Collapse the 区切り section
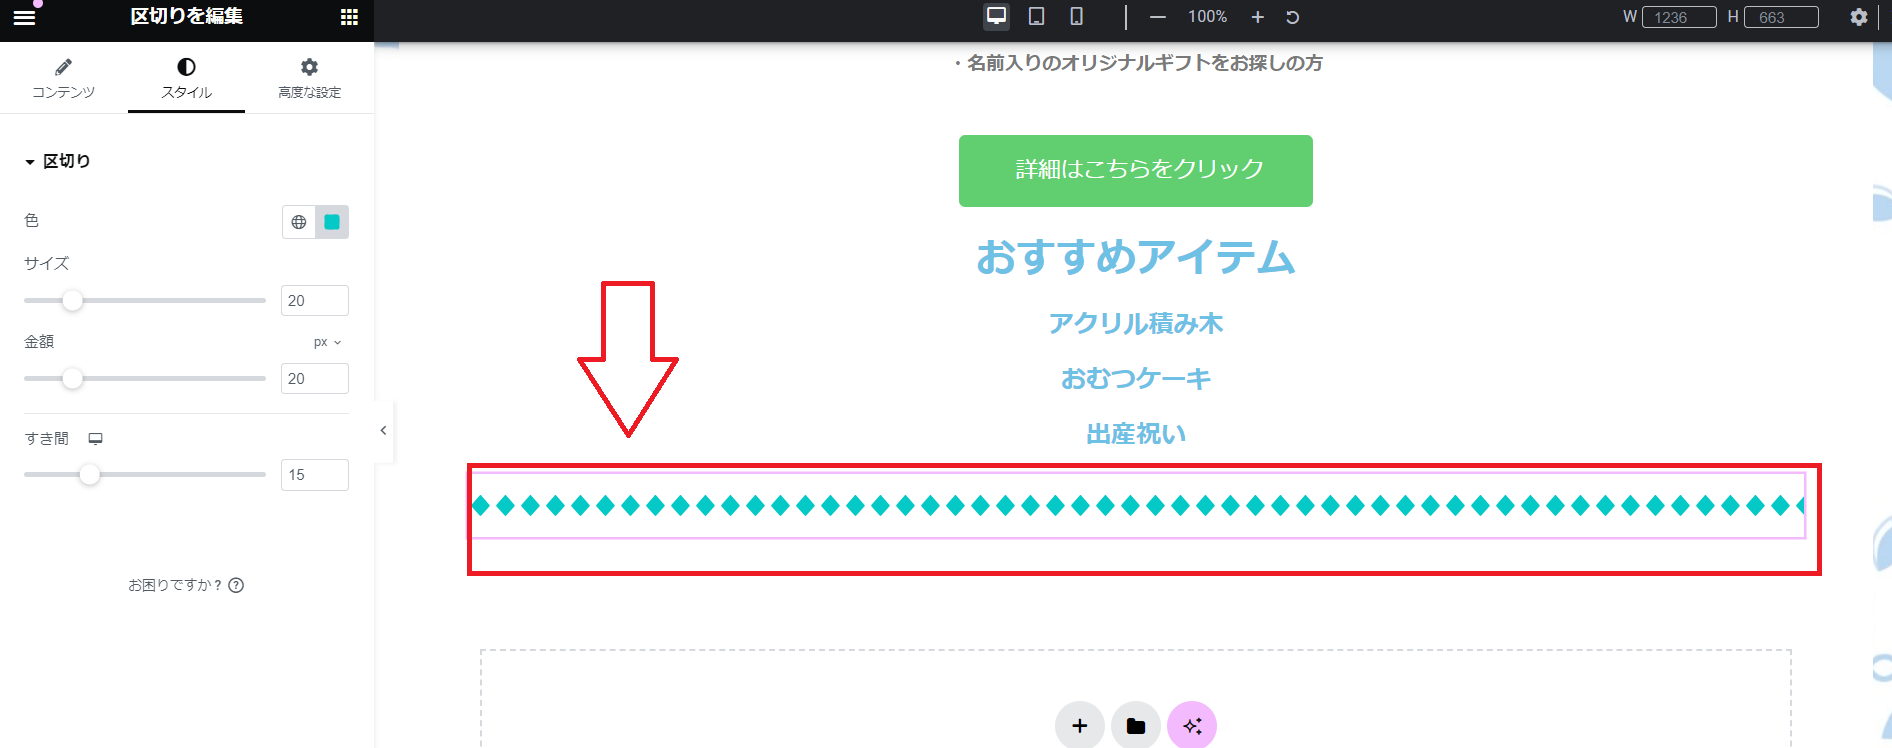 point(58,161)
